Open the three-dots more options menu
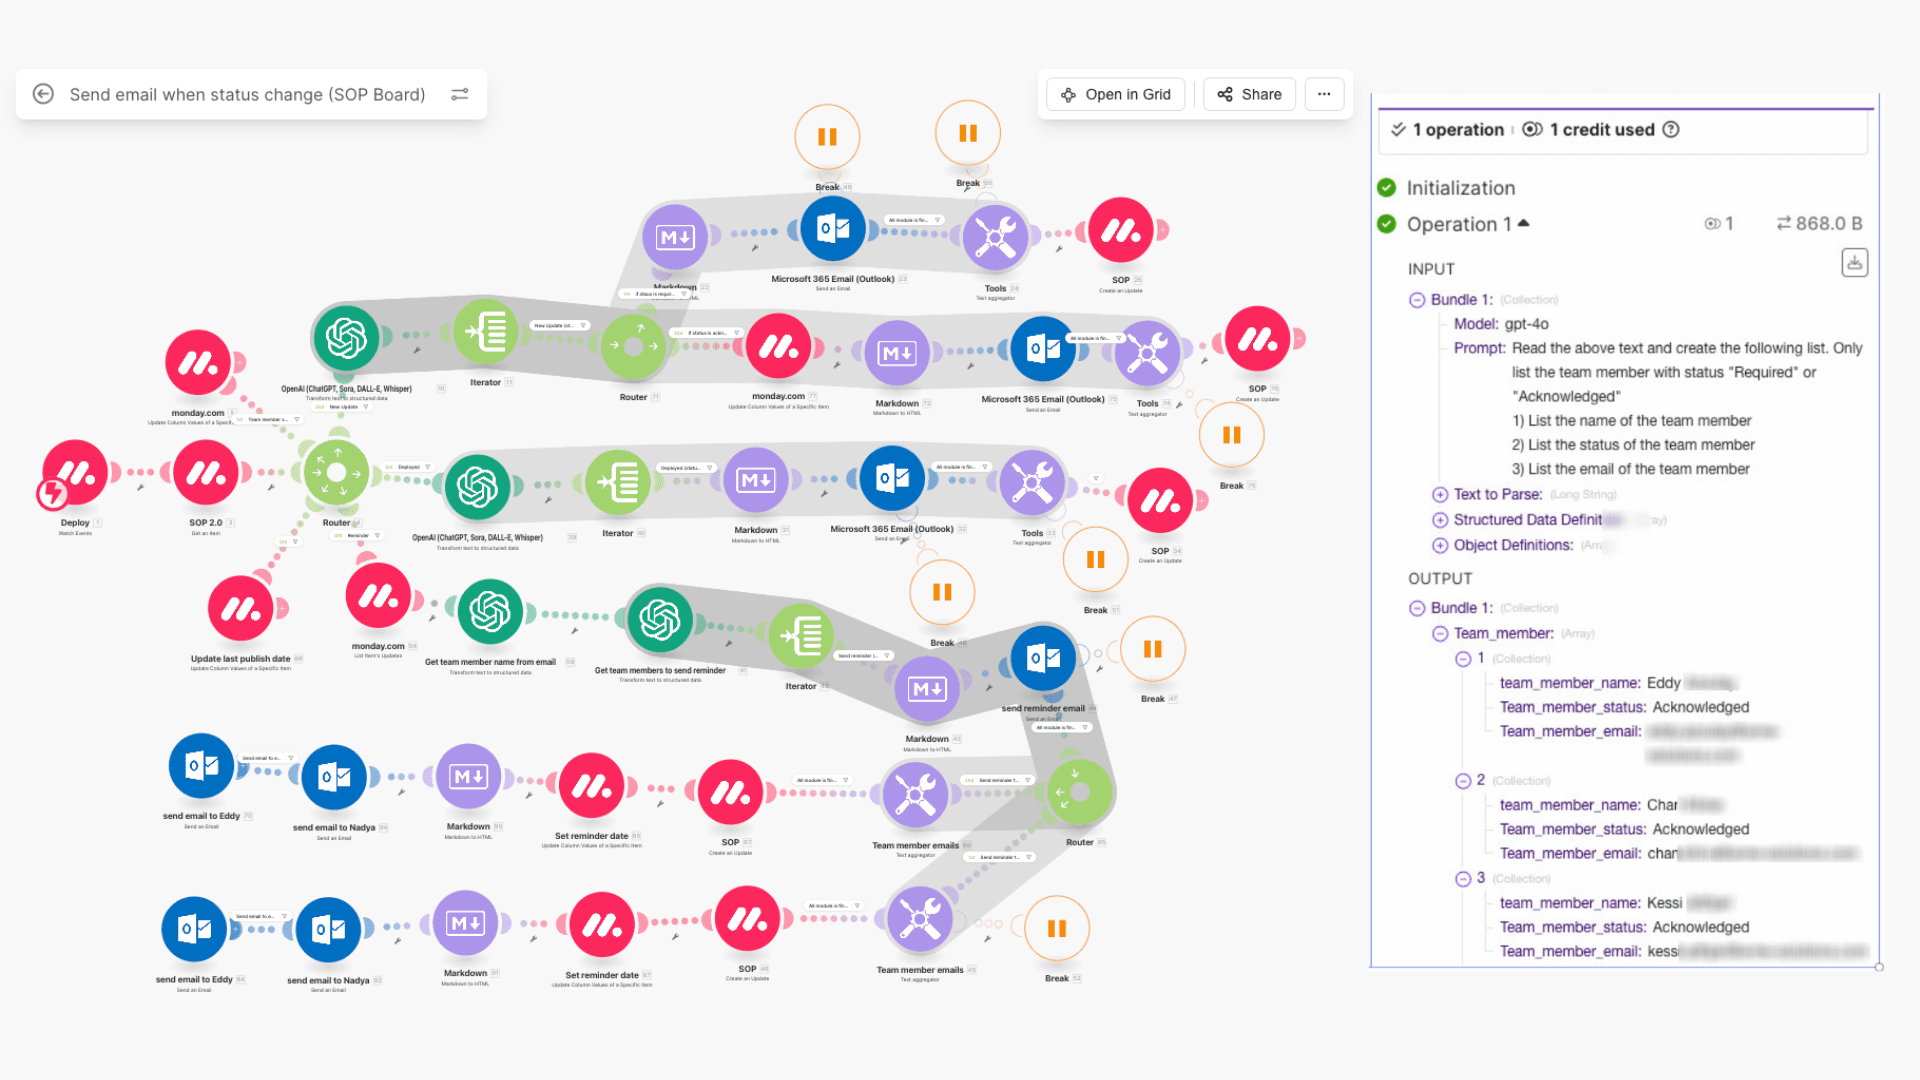 point(1324,94)
